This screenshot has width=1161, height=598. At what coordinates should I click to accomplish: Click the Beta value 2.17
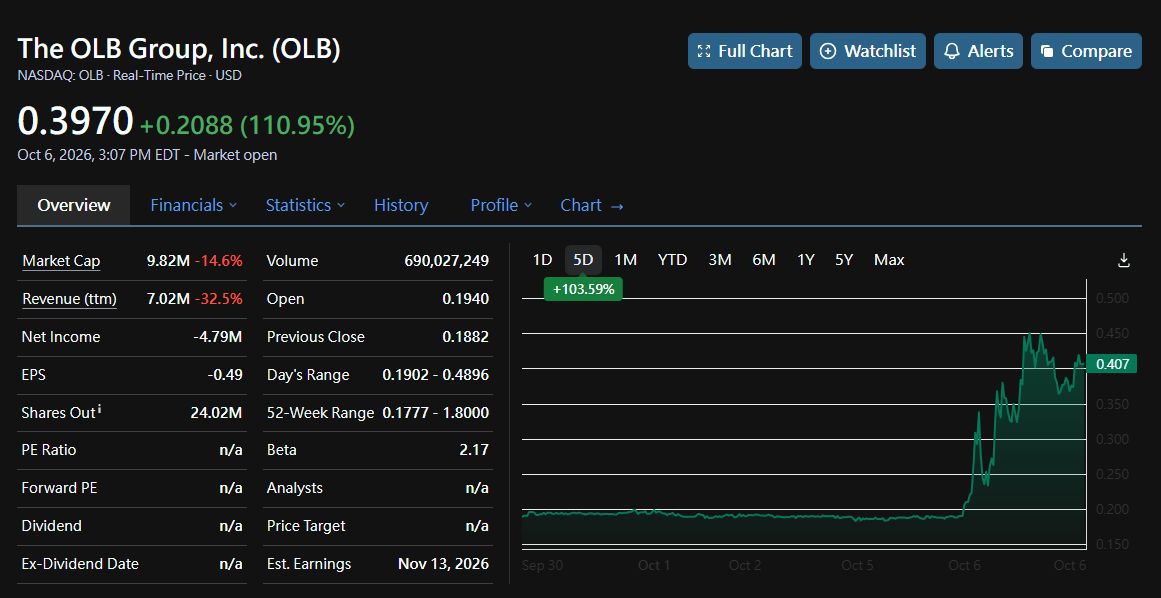tap(474, 450)
